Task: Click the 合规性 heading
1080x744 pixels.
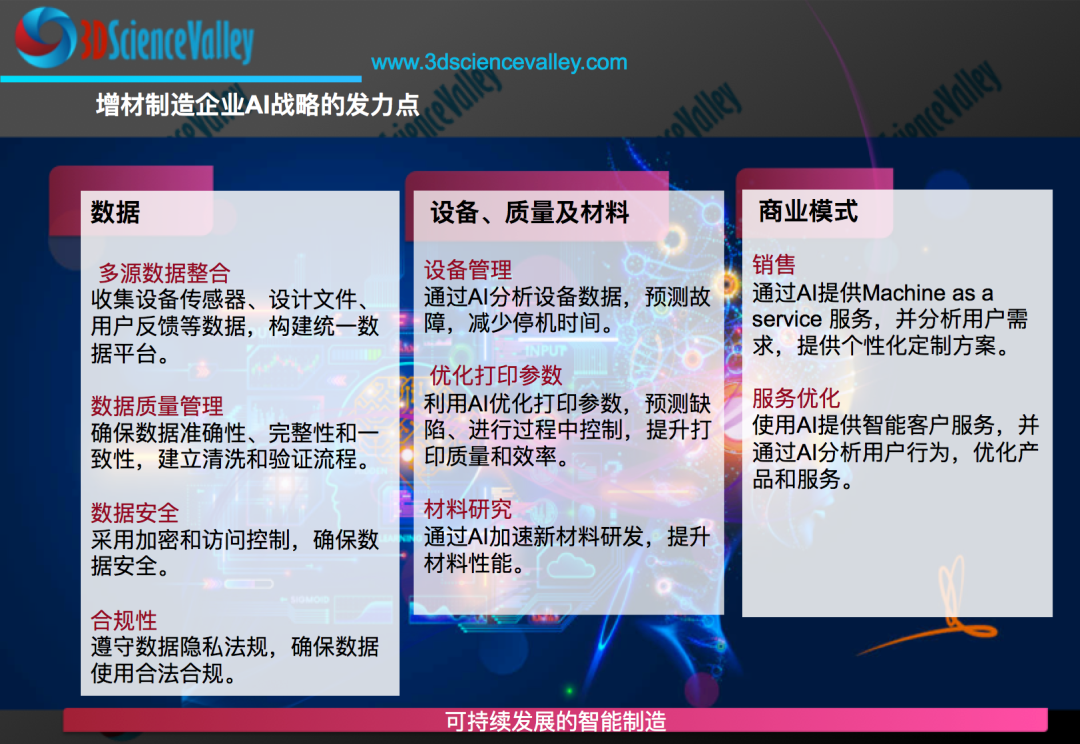Action: 124,620
